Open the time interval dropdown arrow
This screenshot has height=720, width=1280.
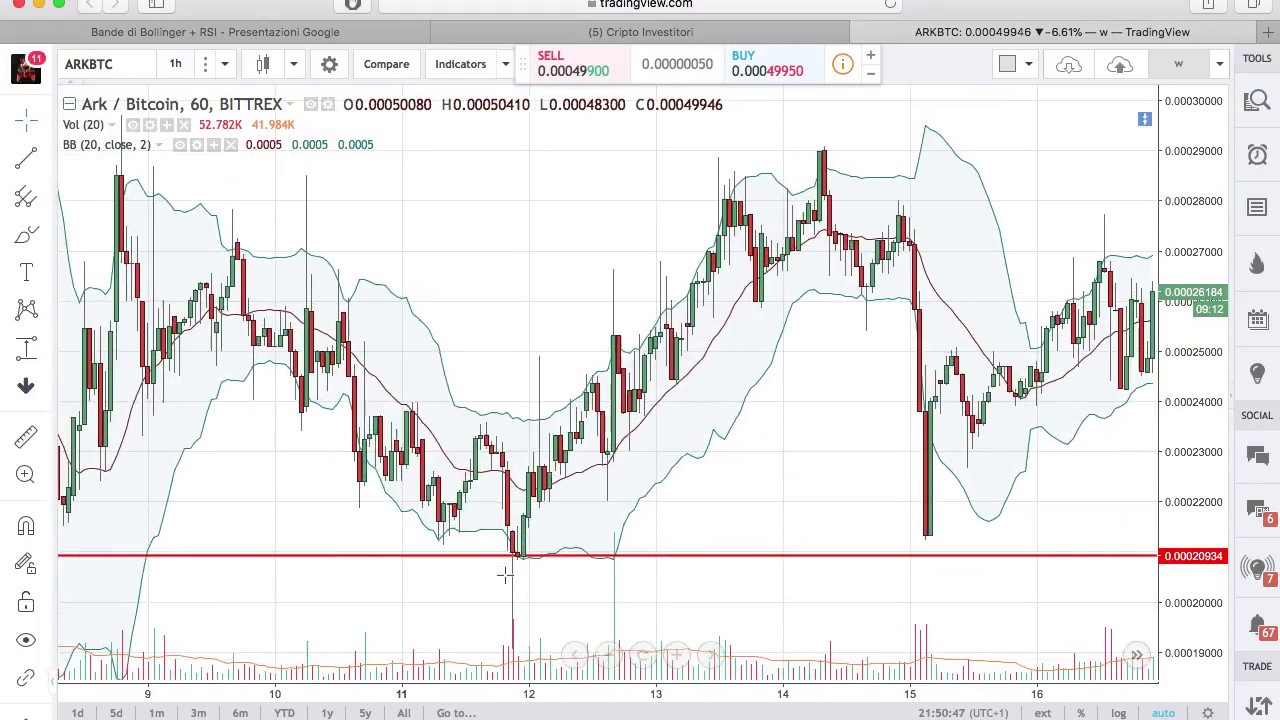click(x=225, y=64)
